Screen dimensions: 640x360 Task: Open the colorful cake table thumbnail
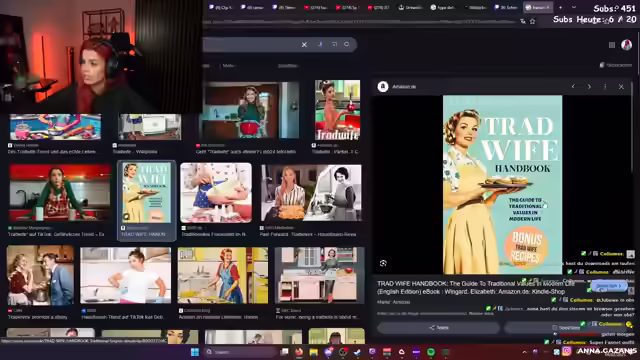tap(55, 127)
